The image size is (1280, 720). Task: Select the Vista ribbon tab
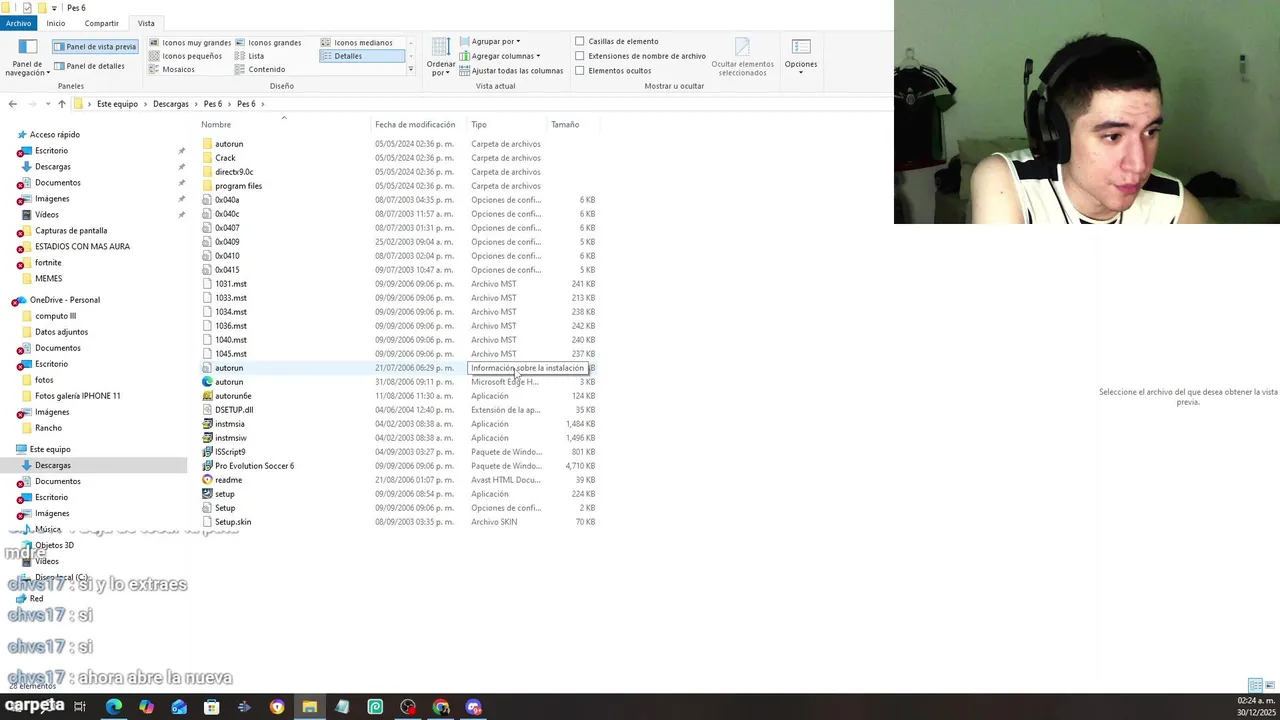click(x=146, y=23)
